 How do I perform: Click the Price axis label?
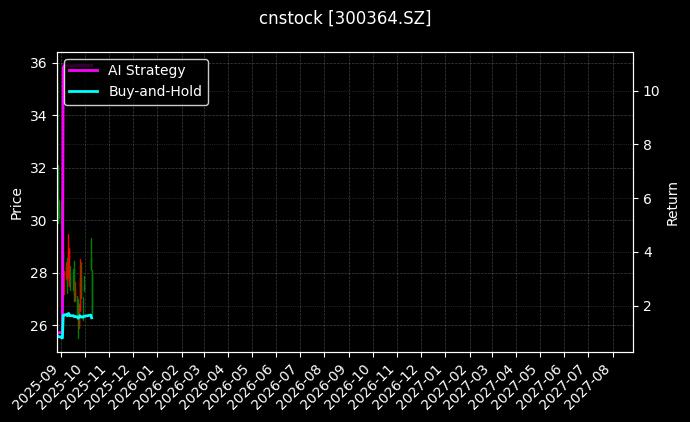click(x=16, y=202)
